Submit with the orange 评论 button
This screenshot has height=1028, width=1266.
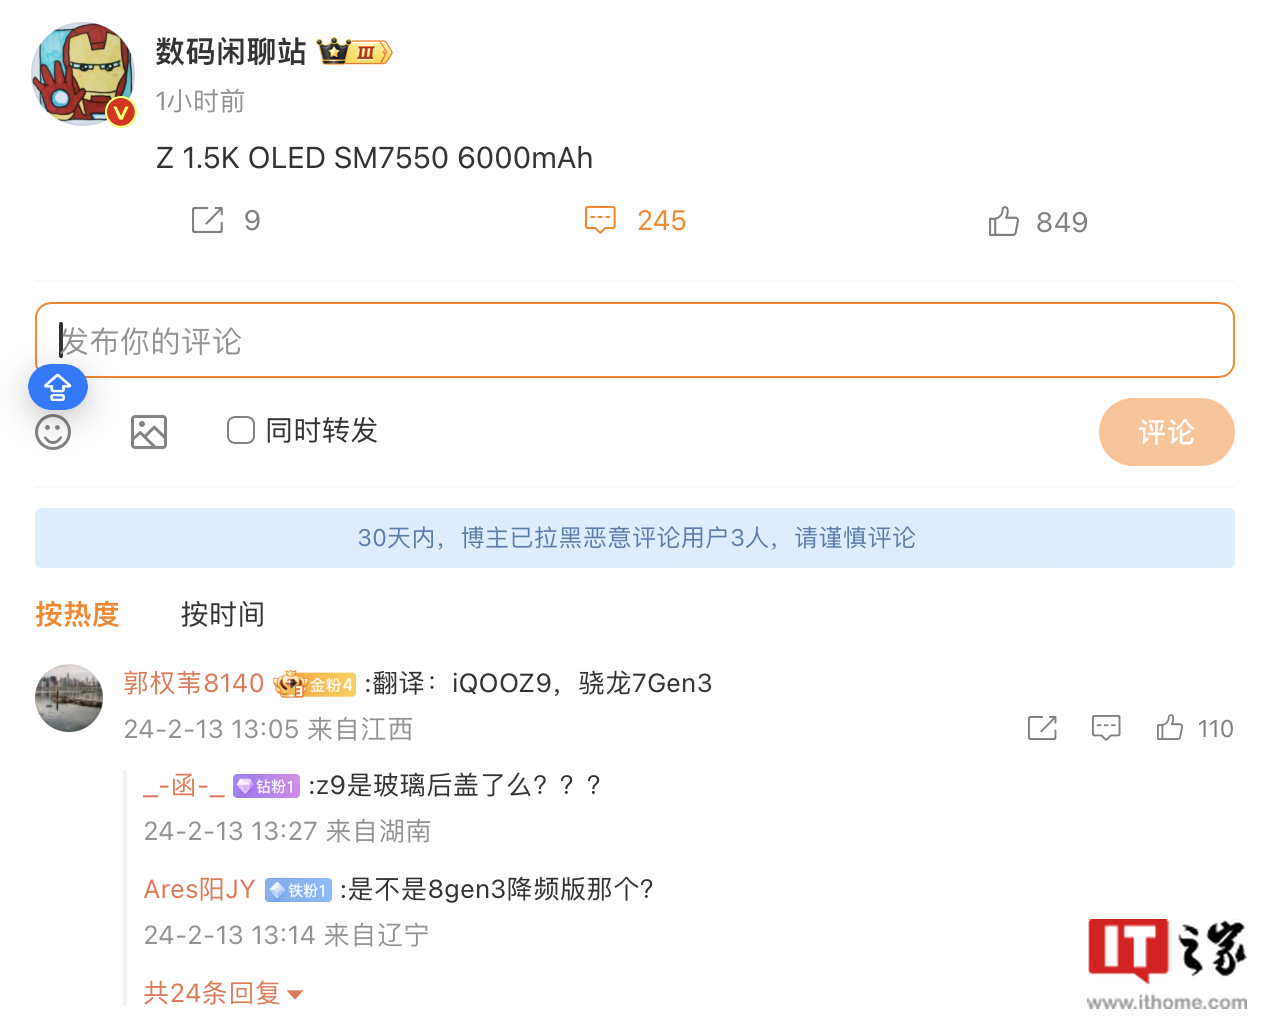(x=1167, y=432)
